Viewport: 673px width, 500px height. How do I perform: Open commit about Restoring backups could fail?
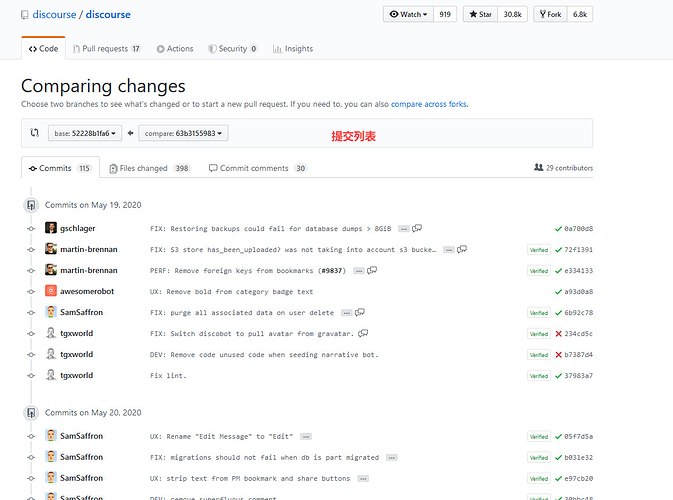[x=271, y=228]
